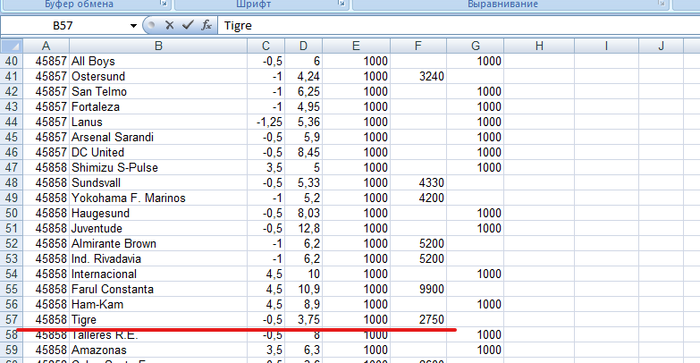Open Буфер обмена dialog launcher
This screenshot has width=700, height=363.
[x=163, y=4]
